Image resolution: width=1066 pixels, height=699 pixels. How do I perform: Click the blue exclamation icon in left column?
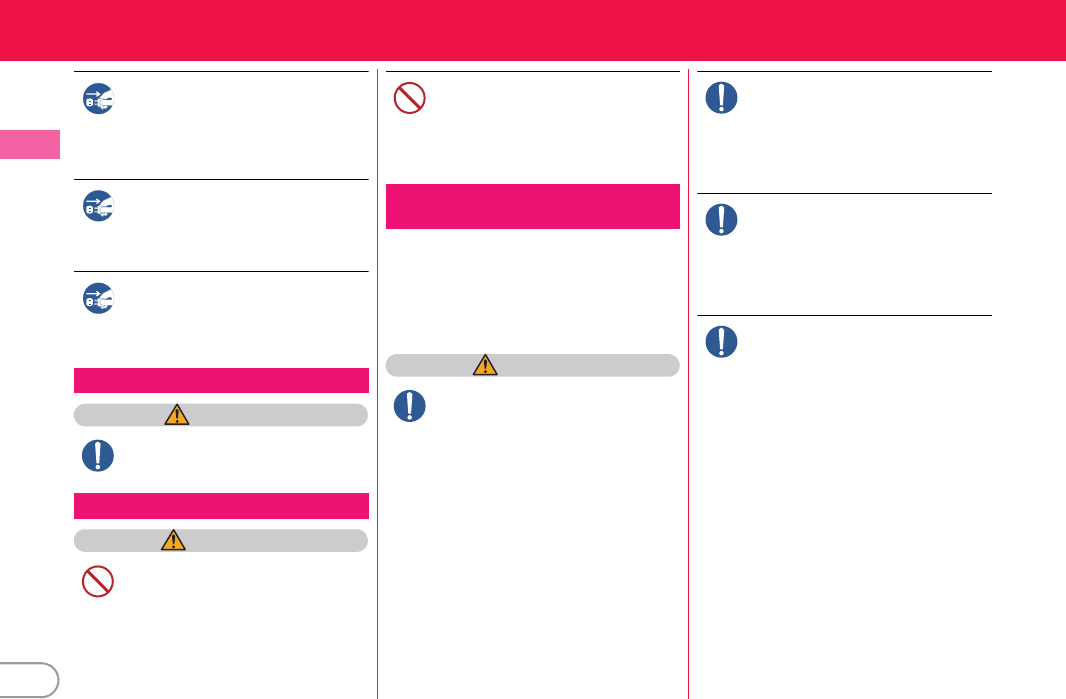pyautogui.click(x=98, y=455)
